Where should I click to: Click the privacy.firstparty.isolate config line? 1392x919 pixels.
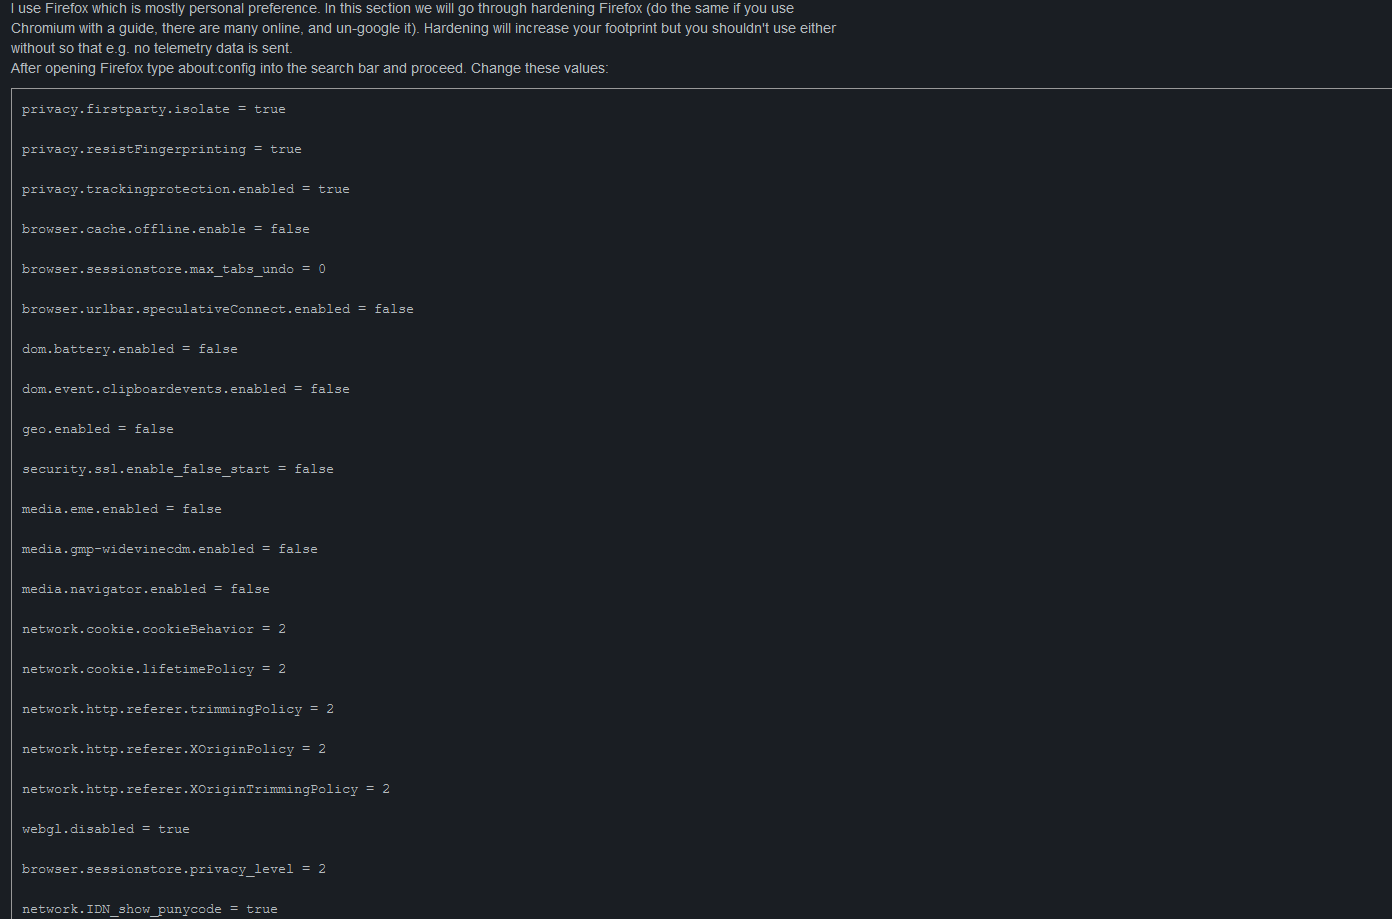pos(153,109)
